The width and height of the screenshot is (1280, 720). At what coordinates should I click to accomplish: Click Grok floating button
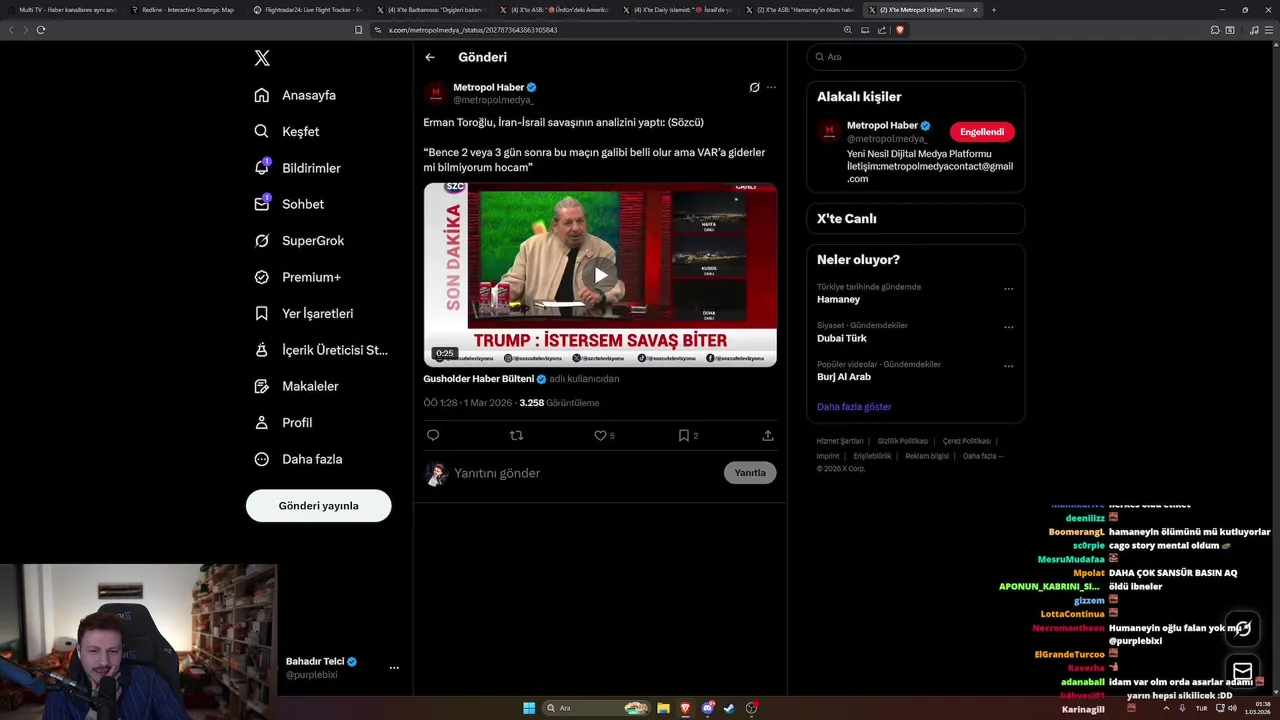coord(1242,628)
